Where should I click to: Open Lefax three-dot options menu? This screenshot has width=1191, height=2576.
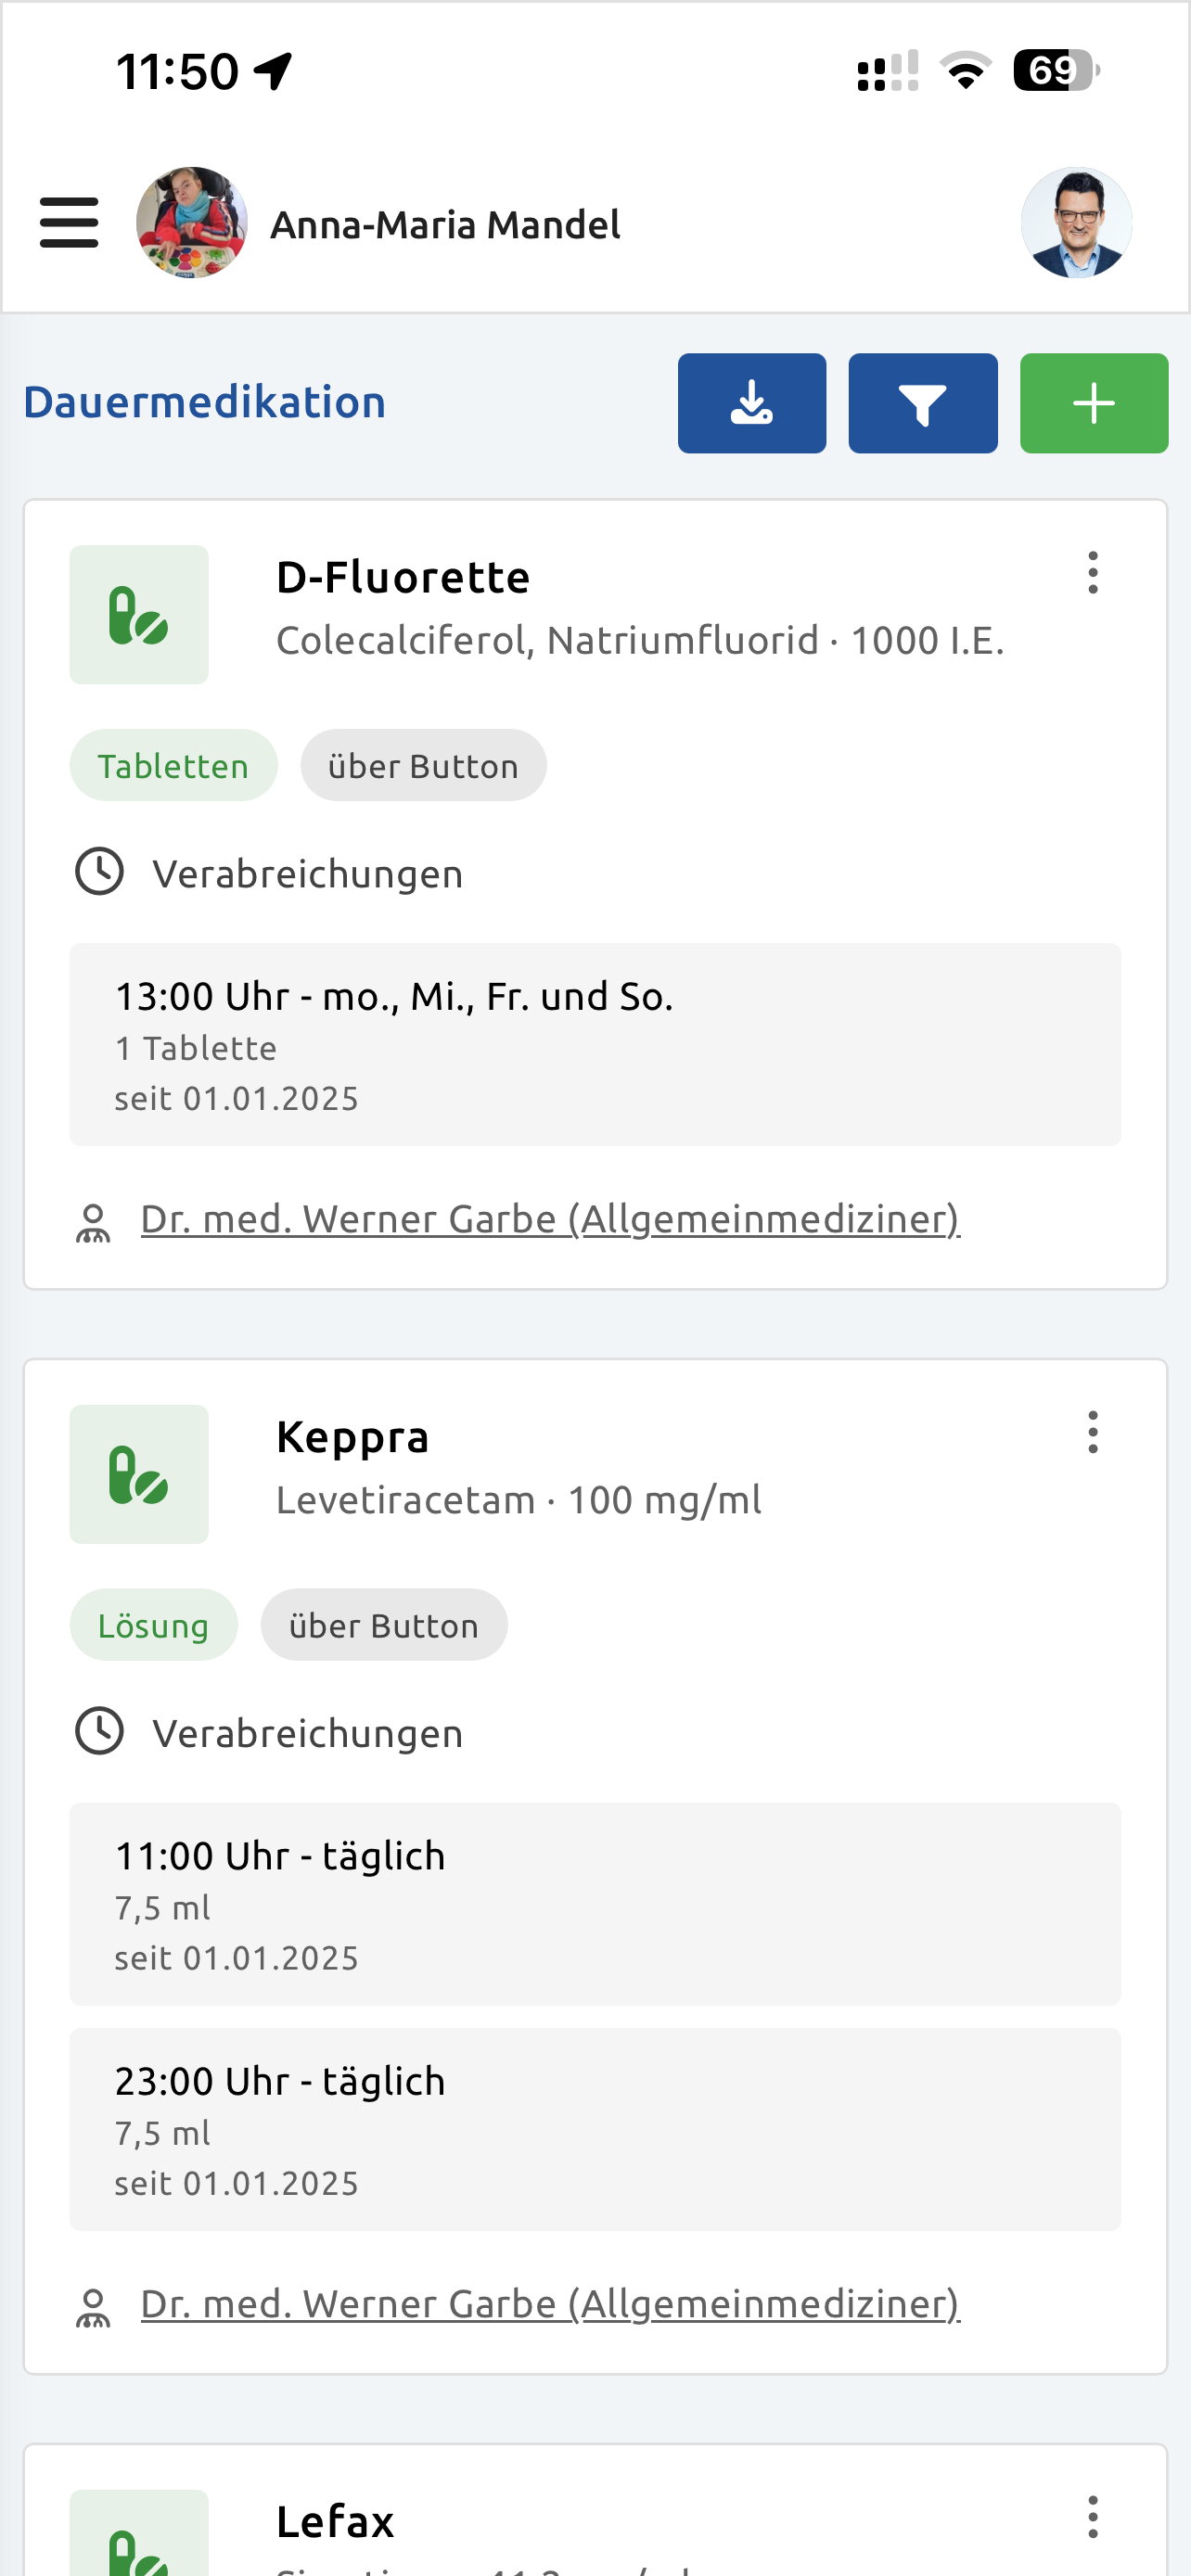point(1092,2516)
